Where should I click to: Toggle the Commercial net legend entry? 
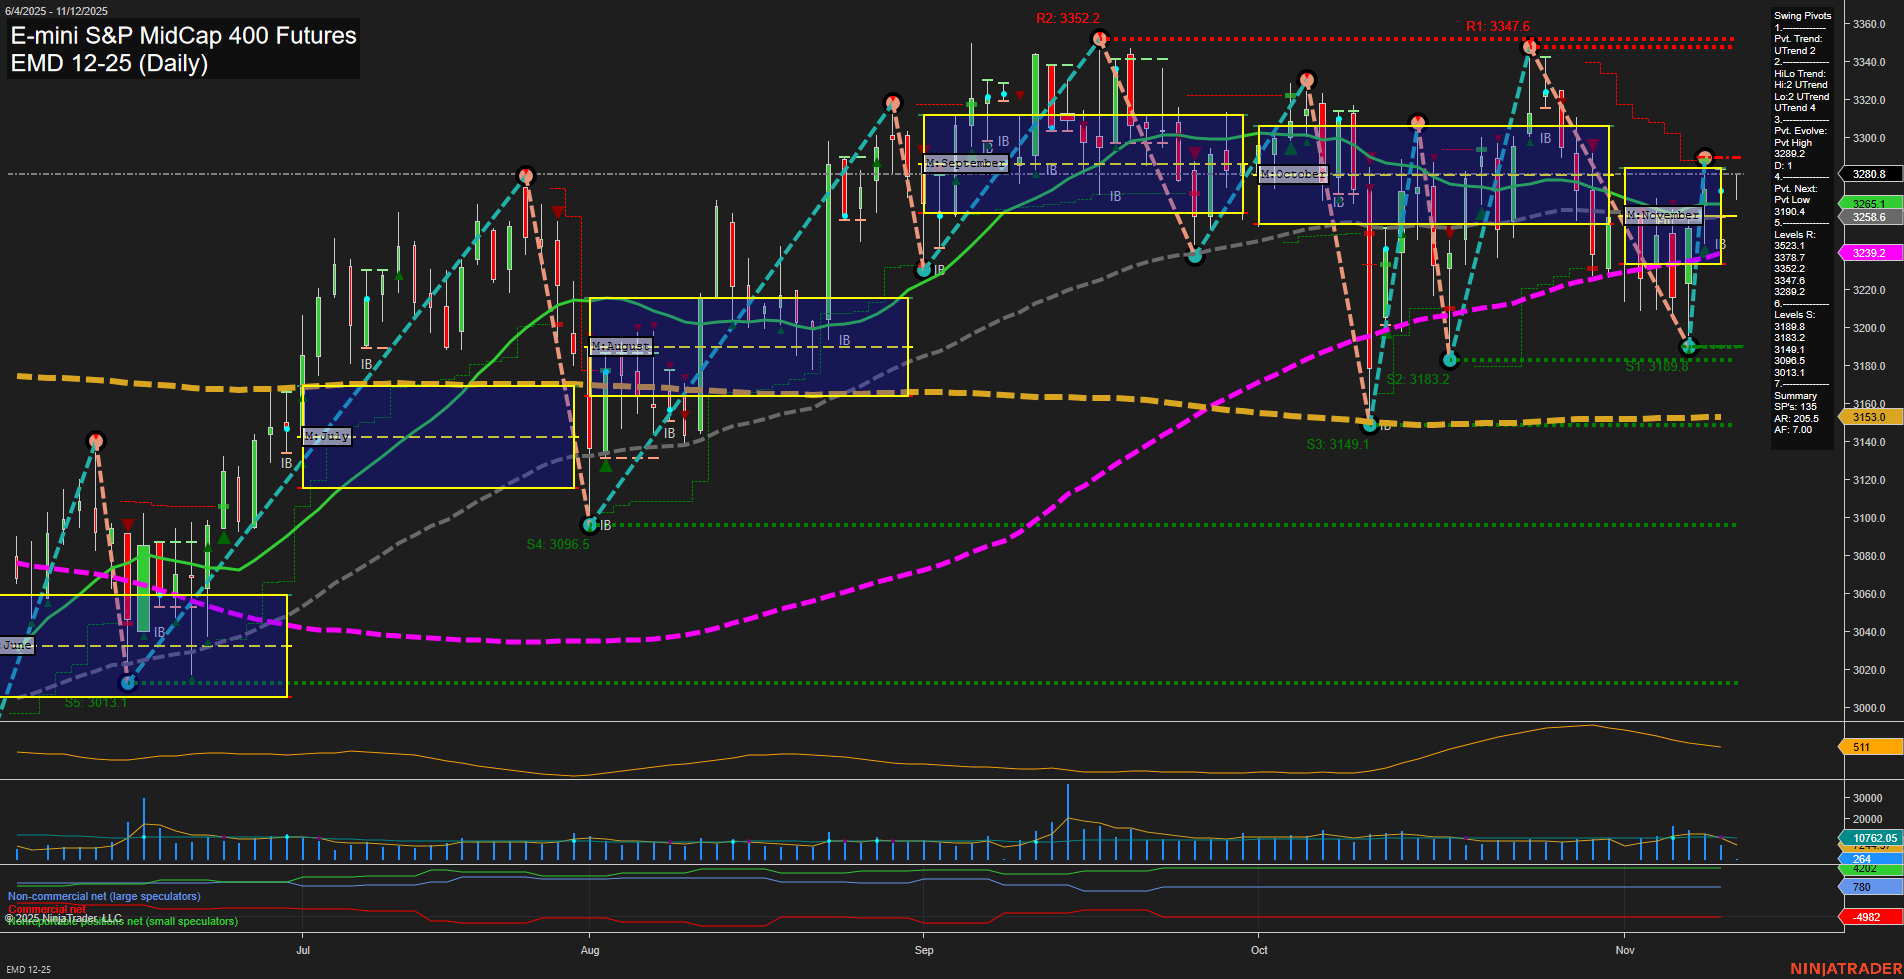point(44,908)
